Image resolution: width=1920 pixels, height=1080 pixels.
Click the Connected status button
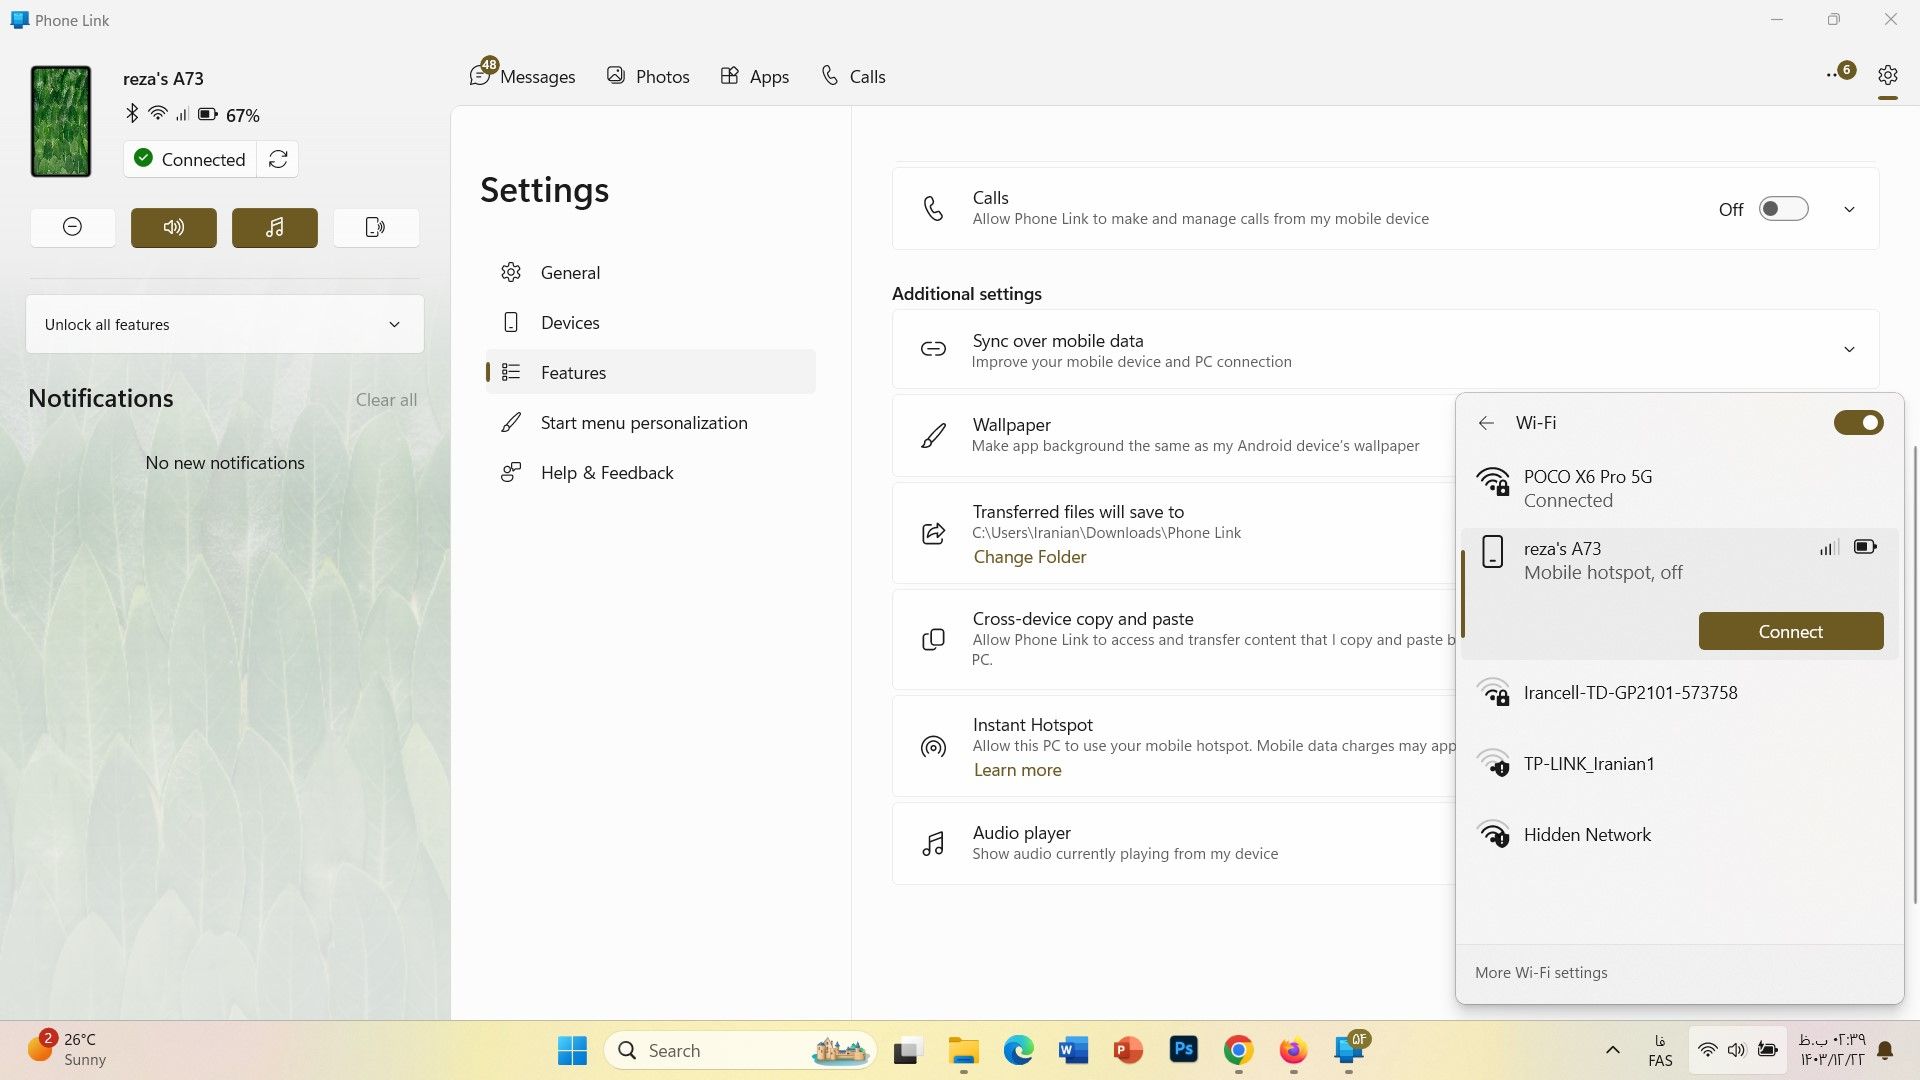pyautogui.click(x=190, y=159)
